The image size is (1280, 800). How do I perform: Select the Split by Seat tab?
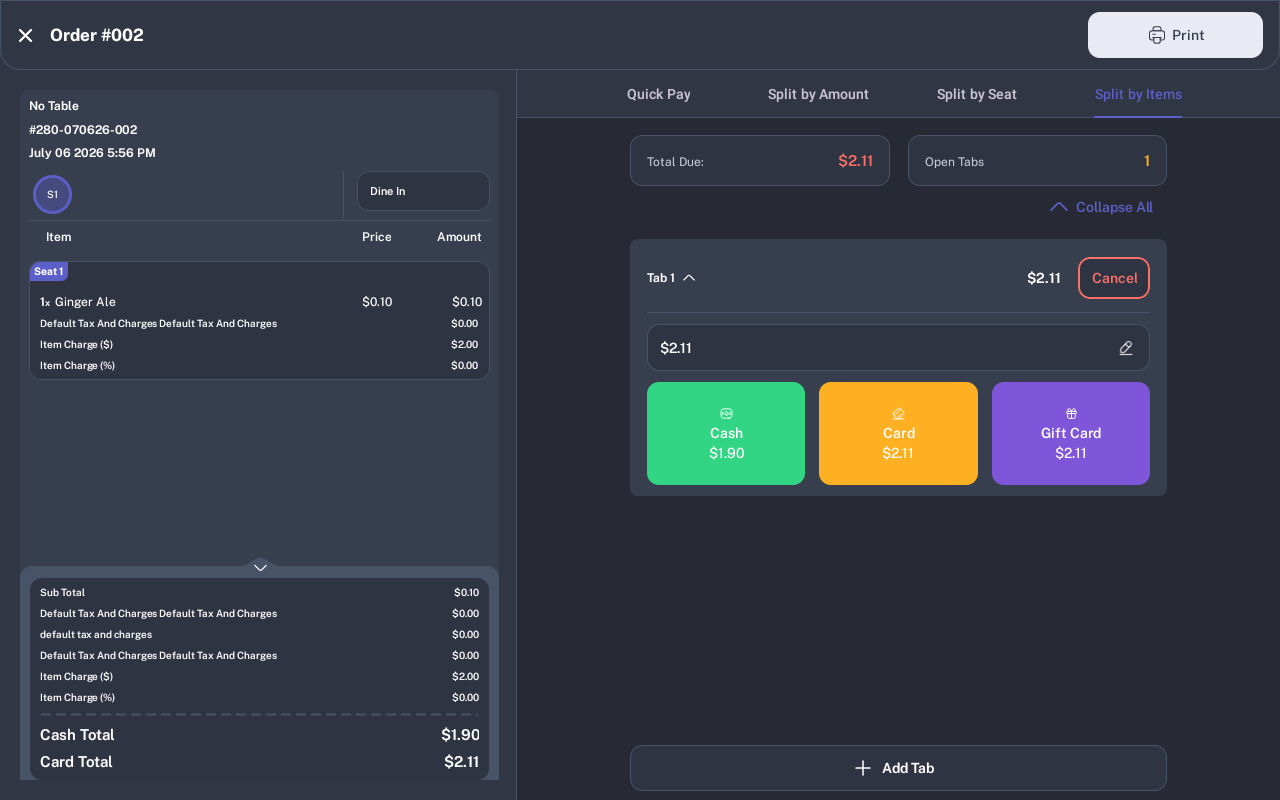click(x=977, y=94)
